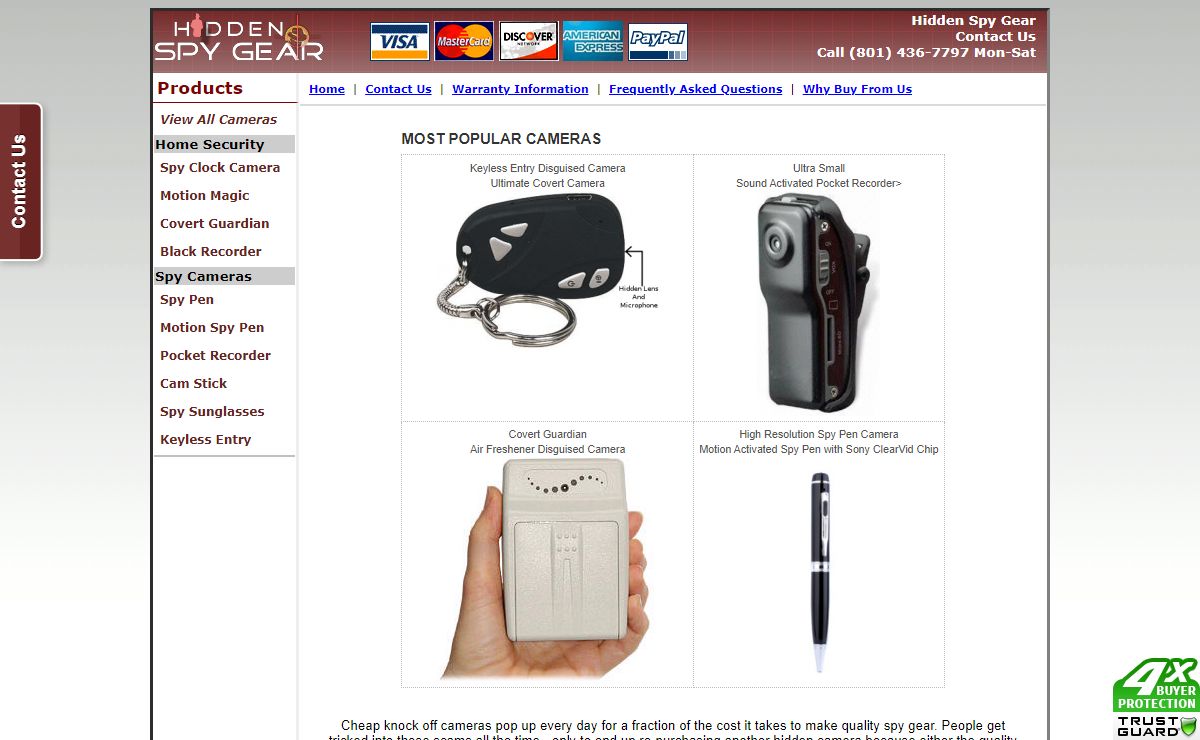
Task: Open Frequently Asked Questions link
Action: (695, 89)
